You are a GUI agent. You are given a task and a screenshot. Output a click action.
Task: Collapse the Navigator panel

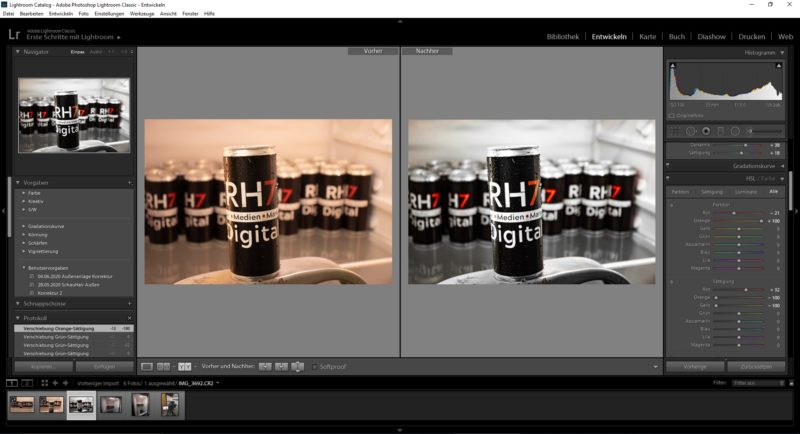[x=18, y=52]
